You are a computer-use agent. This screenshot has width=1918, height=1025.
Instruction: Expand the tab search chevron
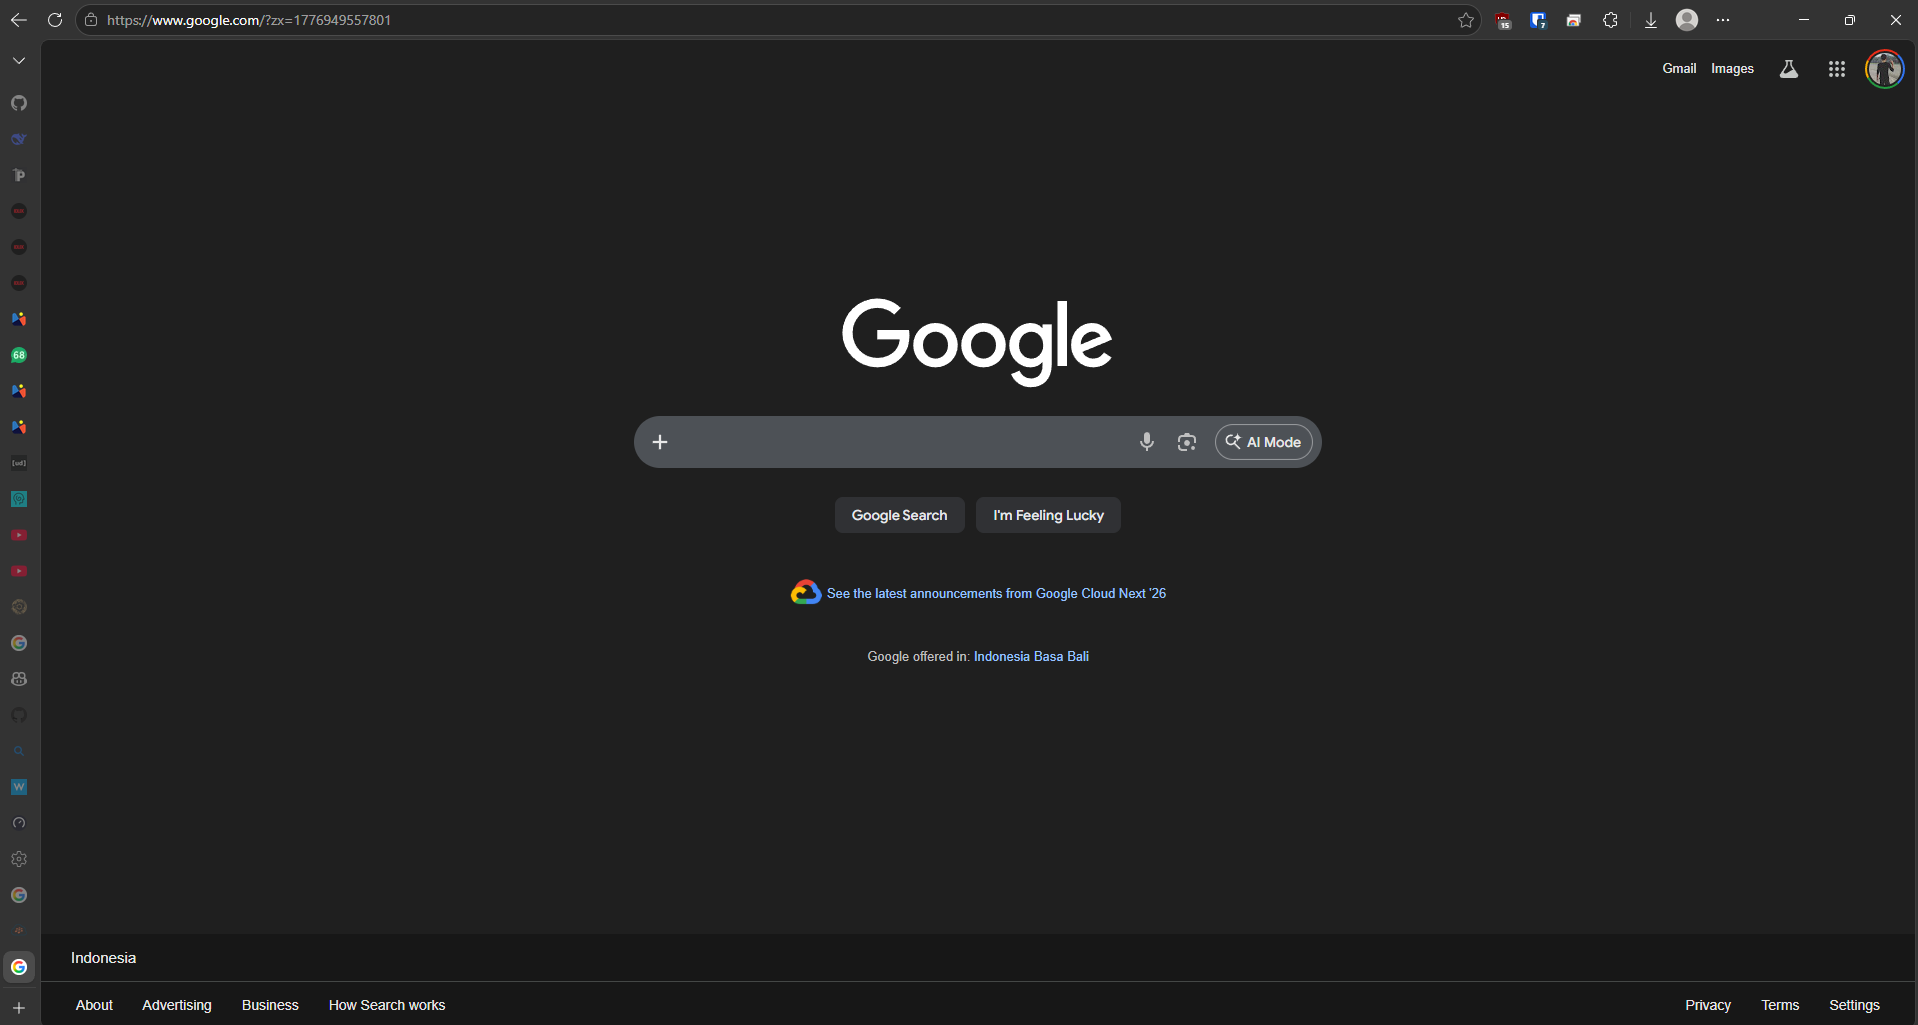click(x=18, y=60)
